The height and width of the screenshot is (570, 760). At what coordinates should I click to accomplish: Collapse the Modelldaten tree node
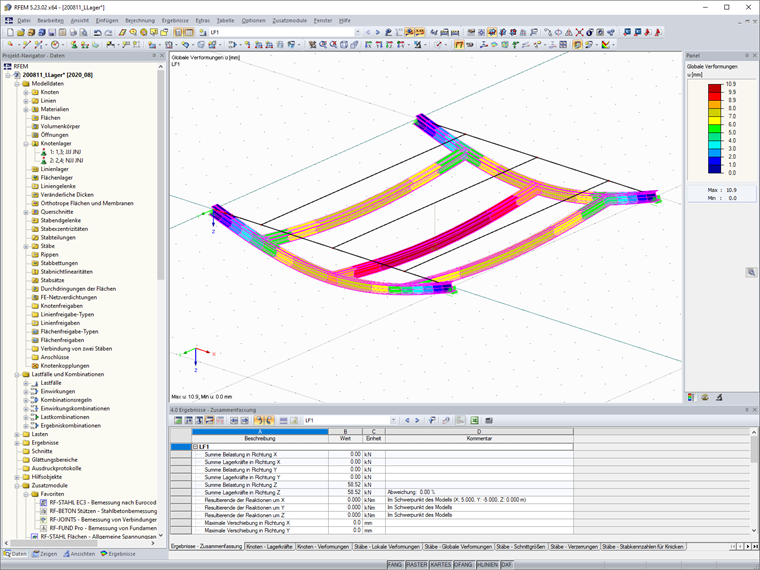[x=17, y=84]
